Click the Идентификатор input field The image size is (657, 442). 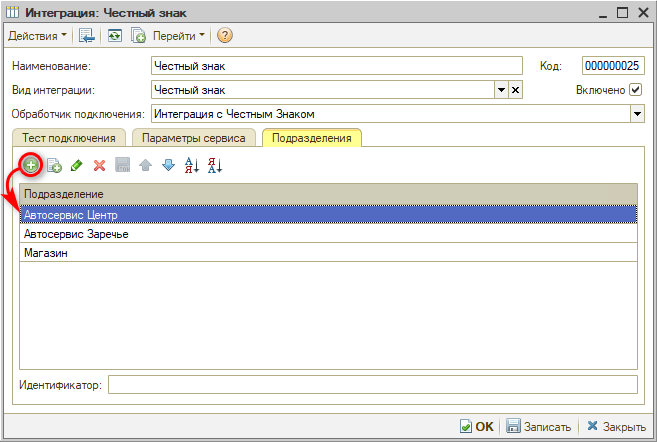pos(372,385)
